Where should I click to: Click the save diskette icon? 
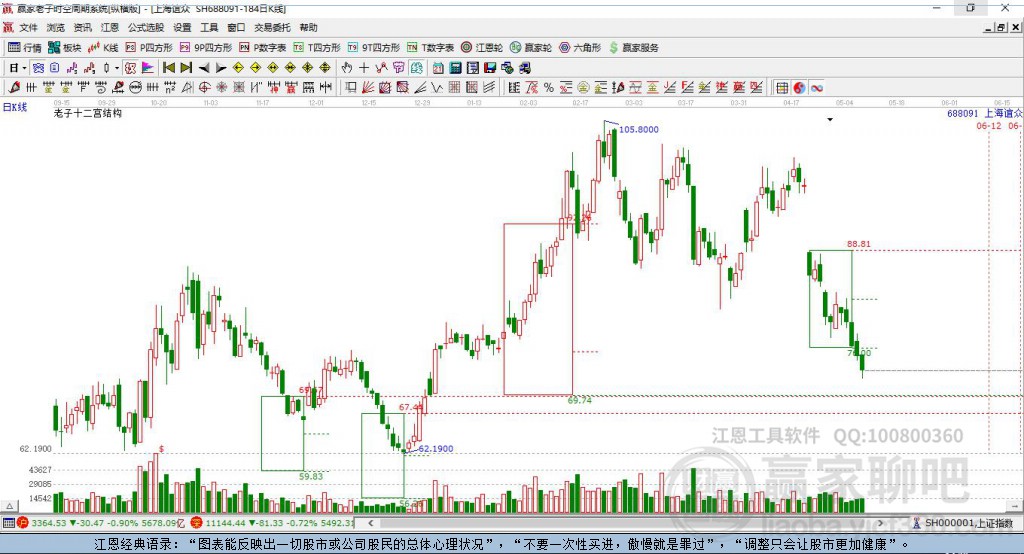pos(490,68)
